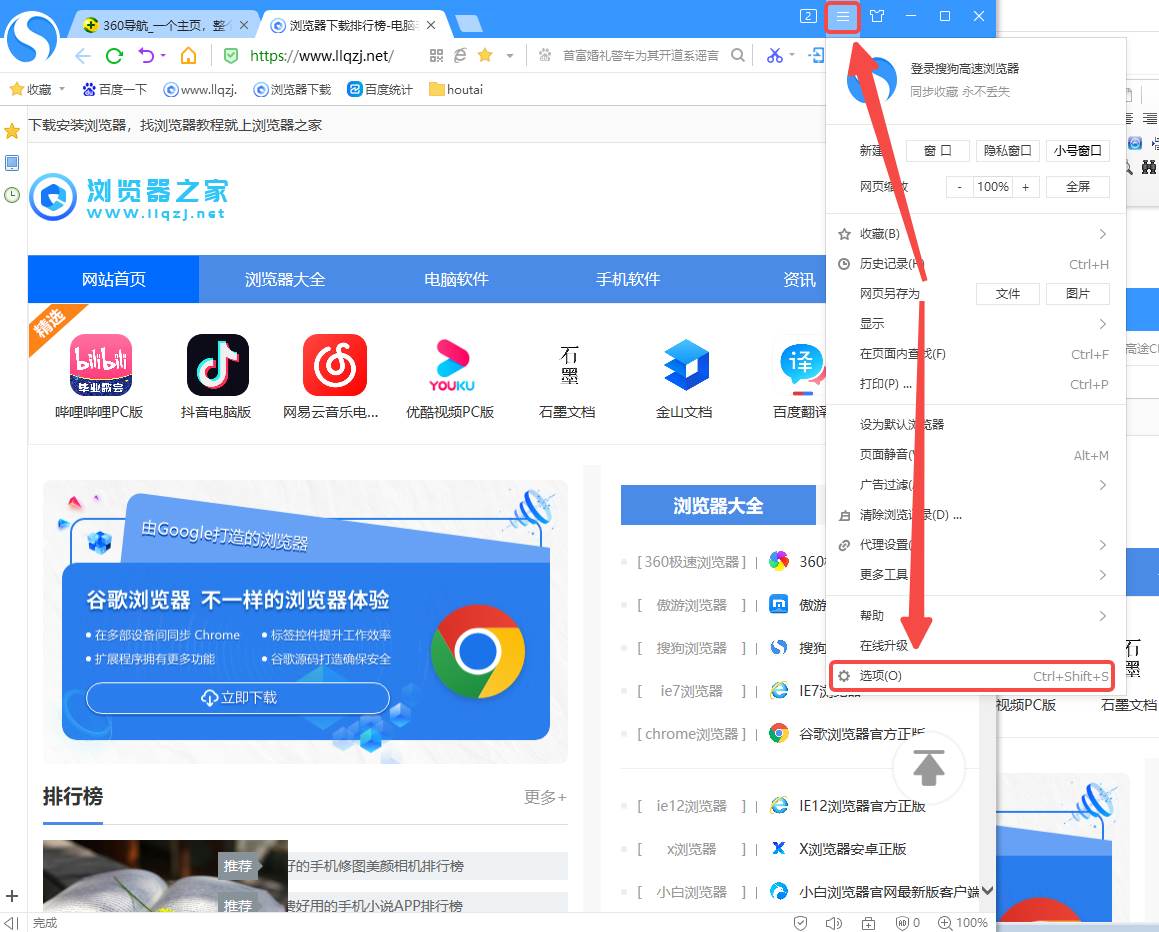The height and width of the screenshot is (932, 1159).
Task: Choose 在线升级 from the menu
Action: tap(976, 645)
